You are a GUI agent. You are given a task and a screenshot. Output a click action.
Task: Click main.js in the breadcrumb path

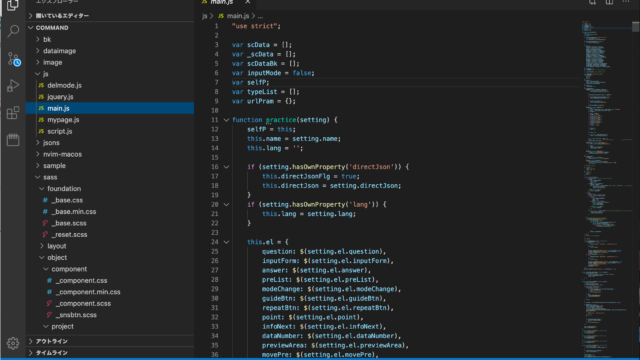coord(238,16)
